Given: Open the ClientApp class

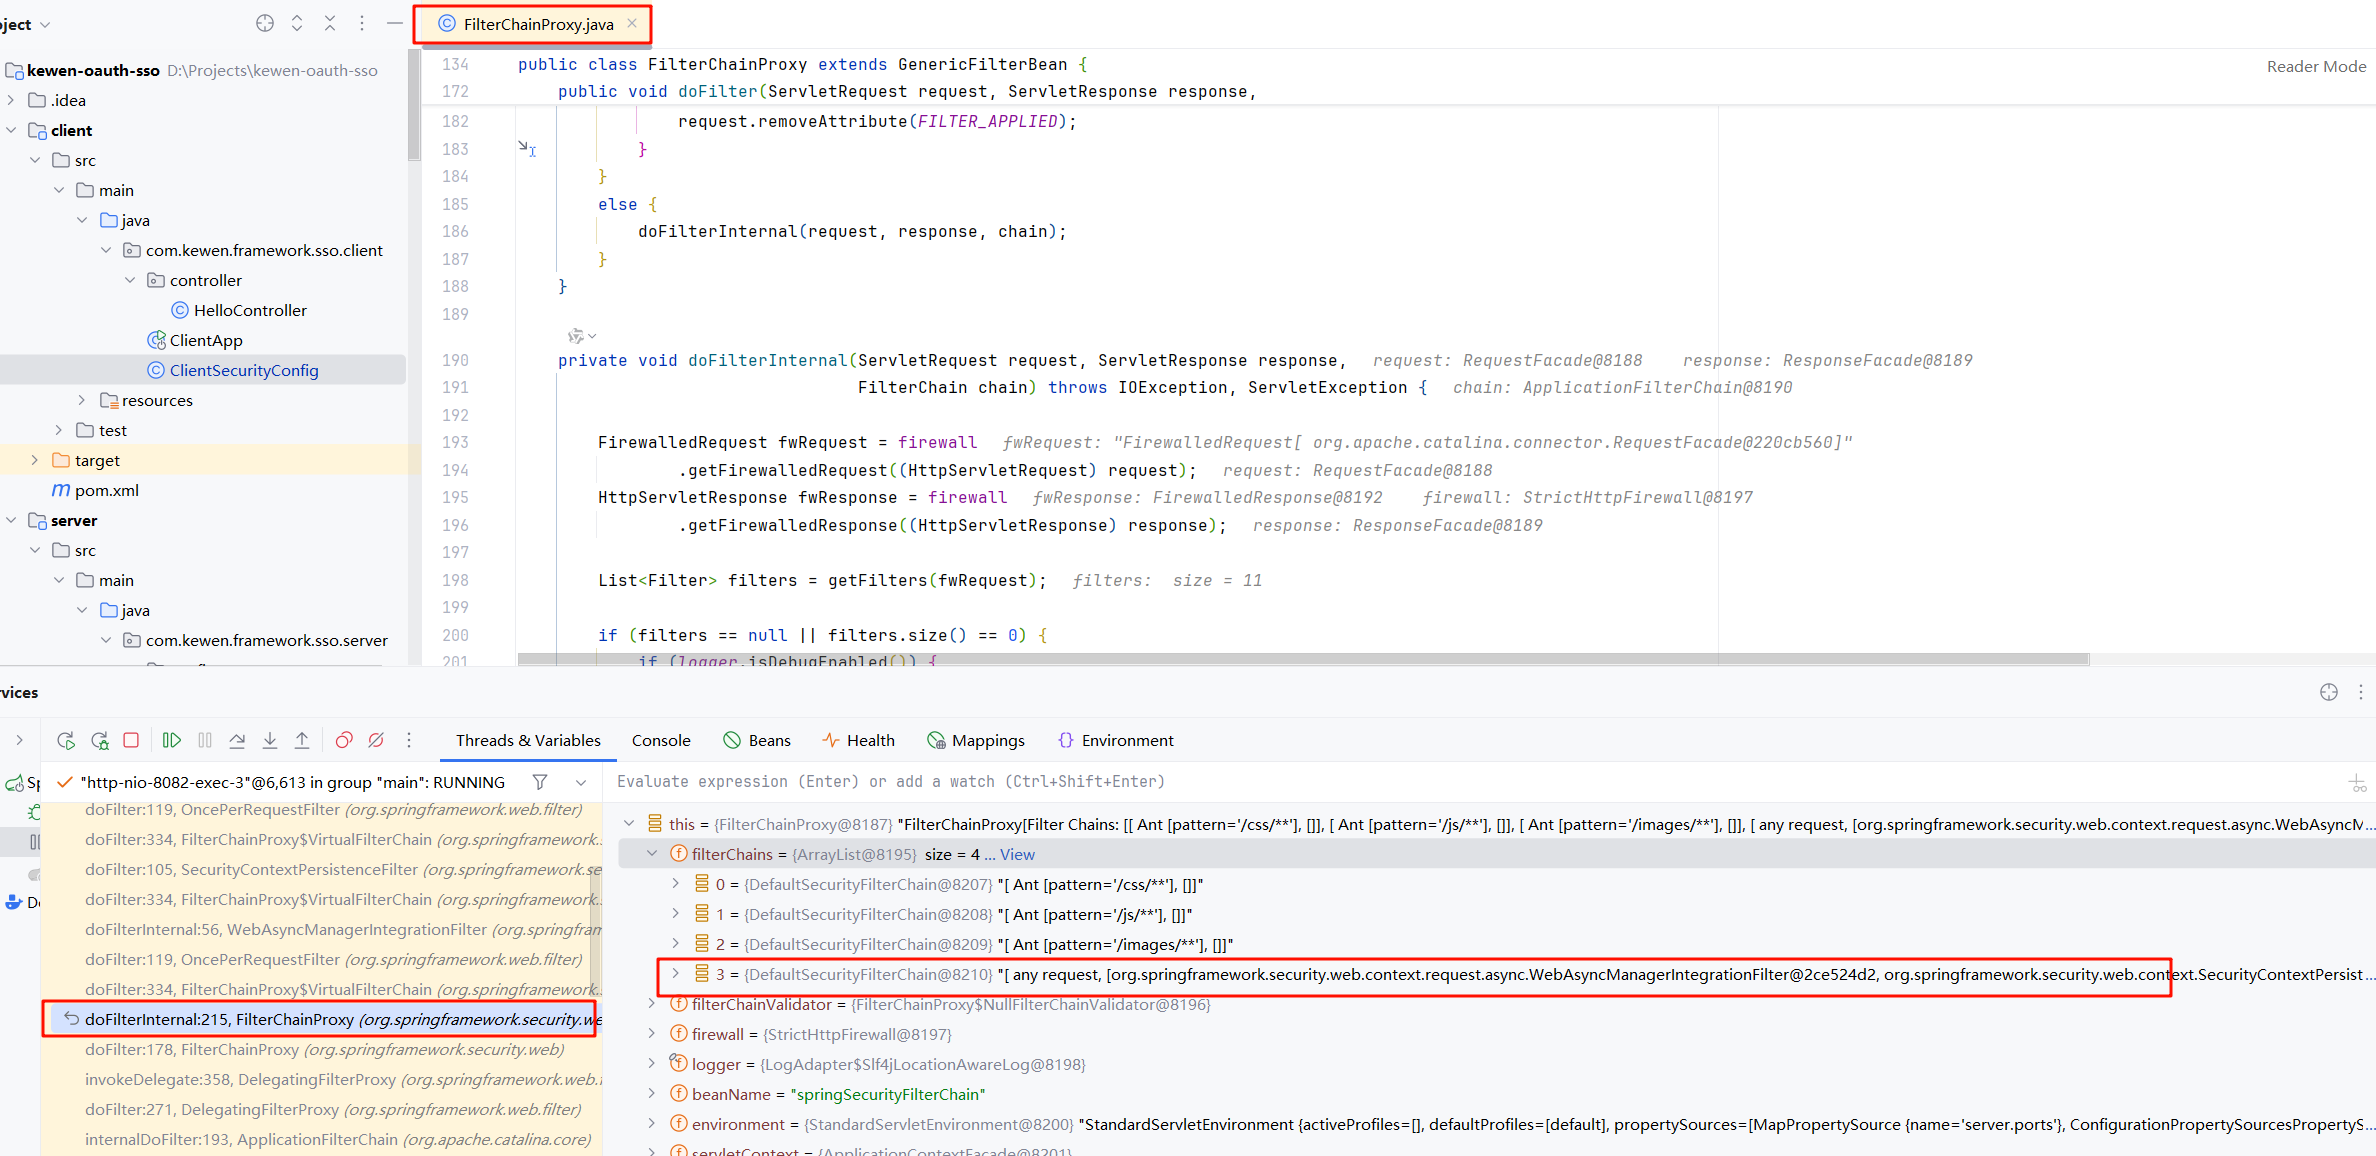Looking at the screenshot, I should coord(195,340).
